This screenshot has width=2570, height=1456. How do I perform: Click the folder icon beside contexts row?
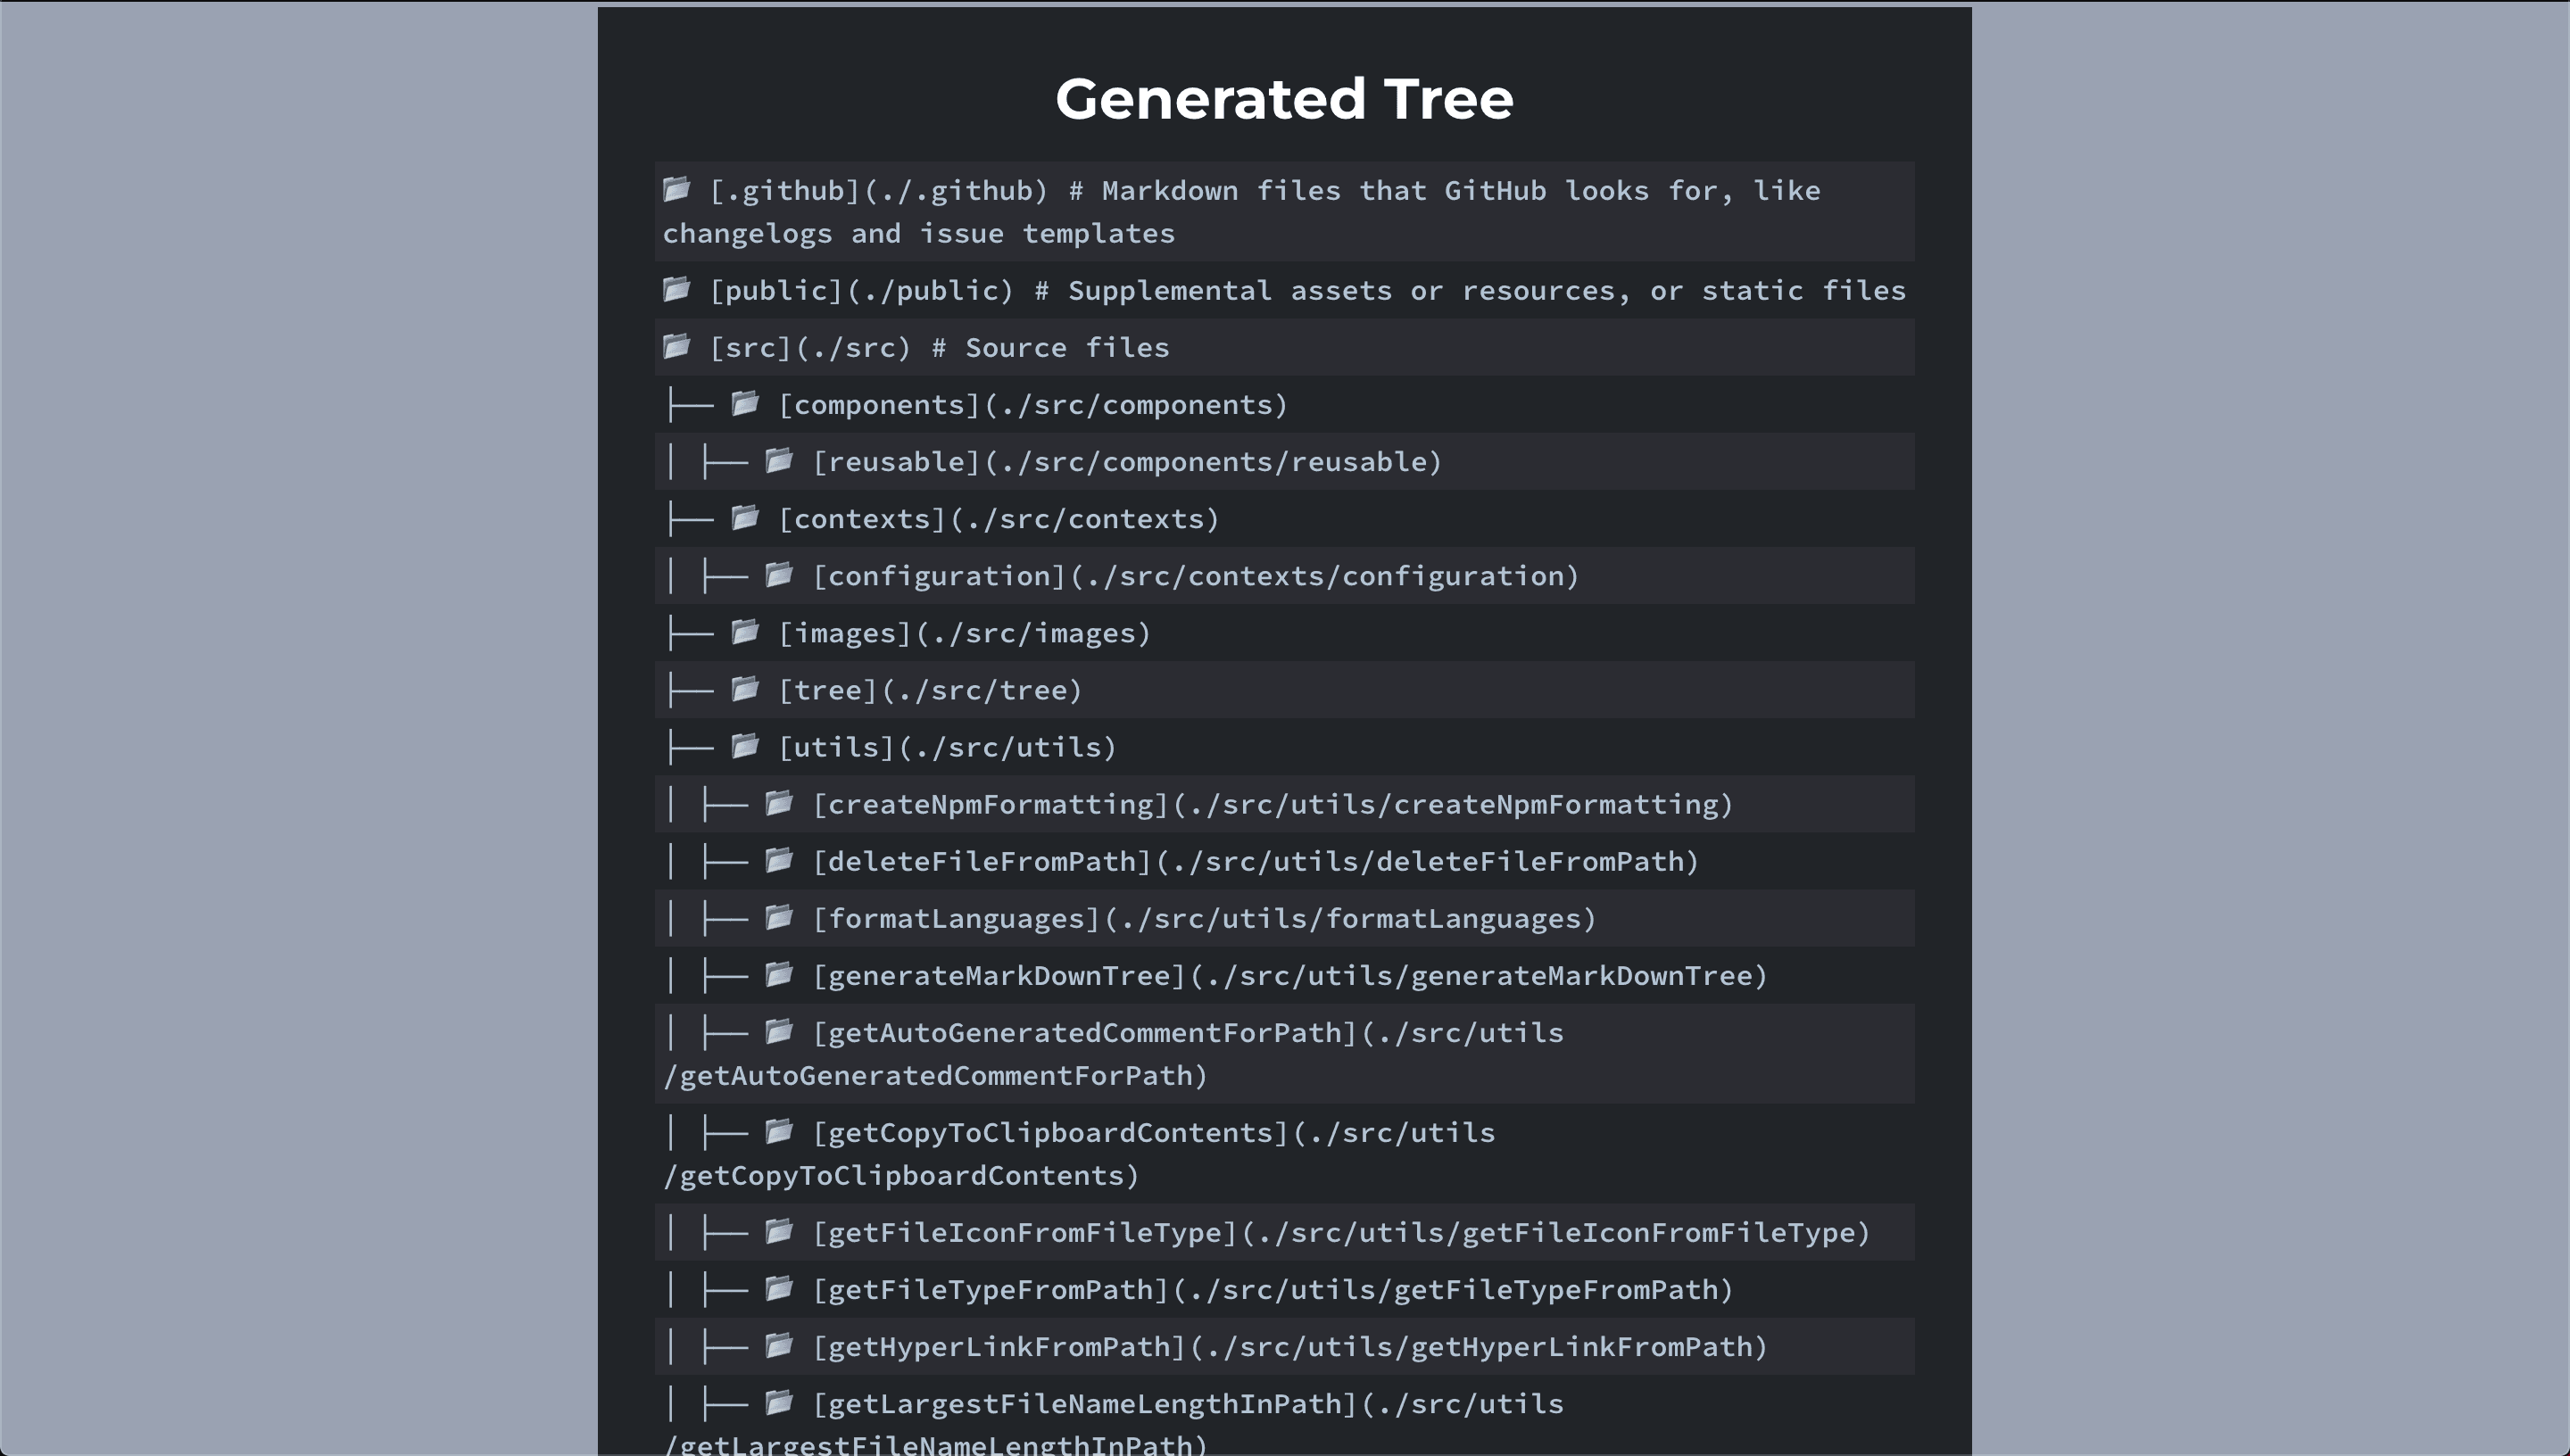[745, 517]
